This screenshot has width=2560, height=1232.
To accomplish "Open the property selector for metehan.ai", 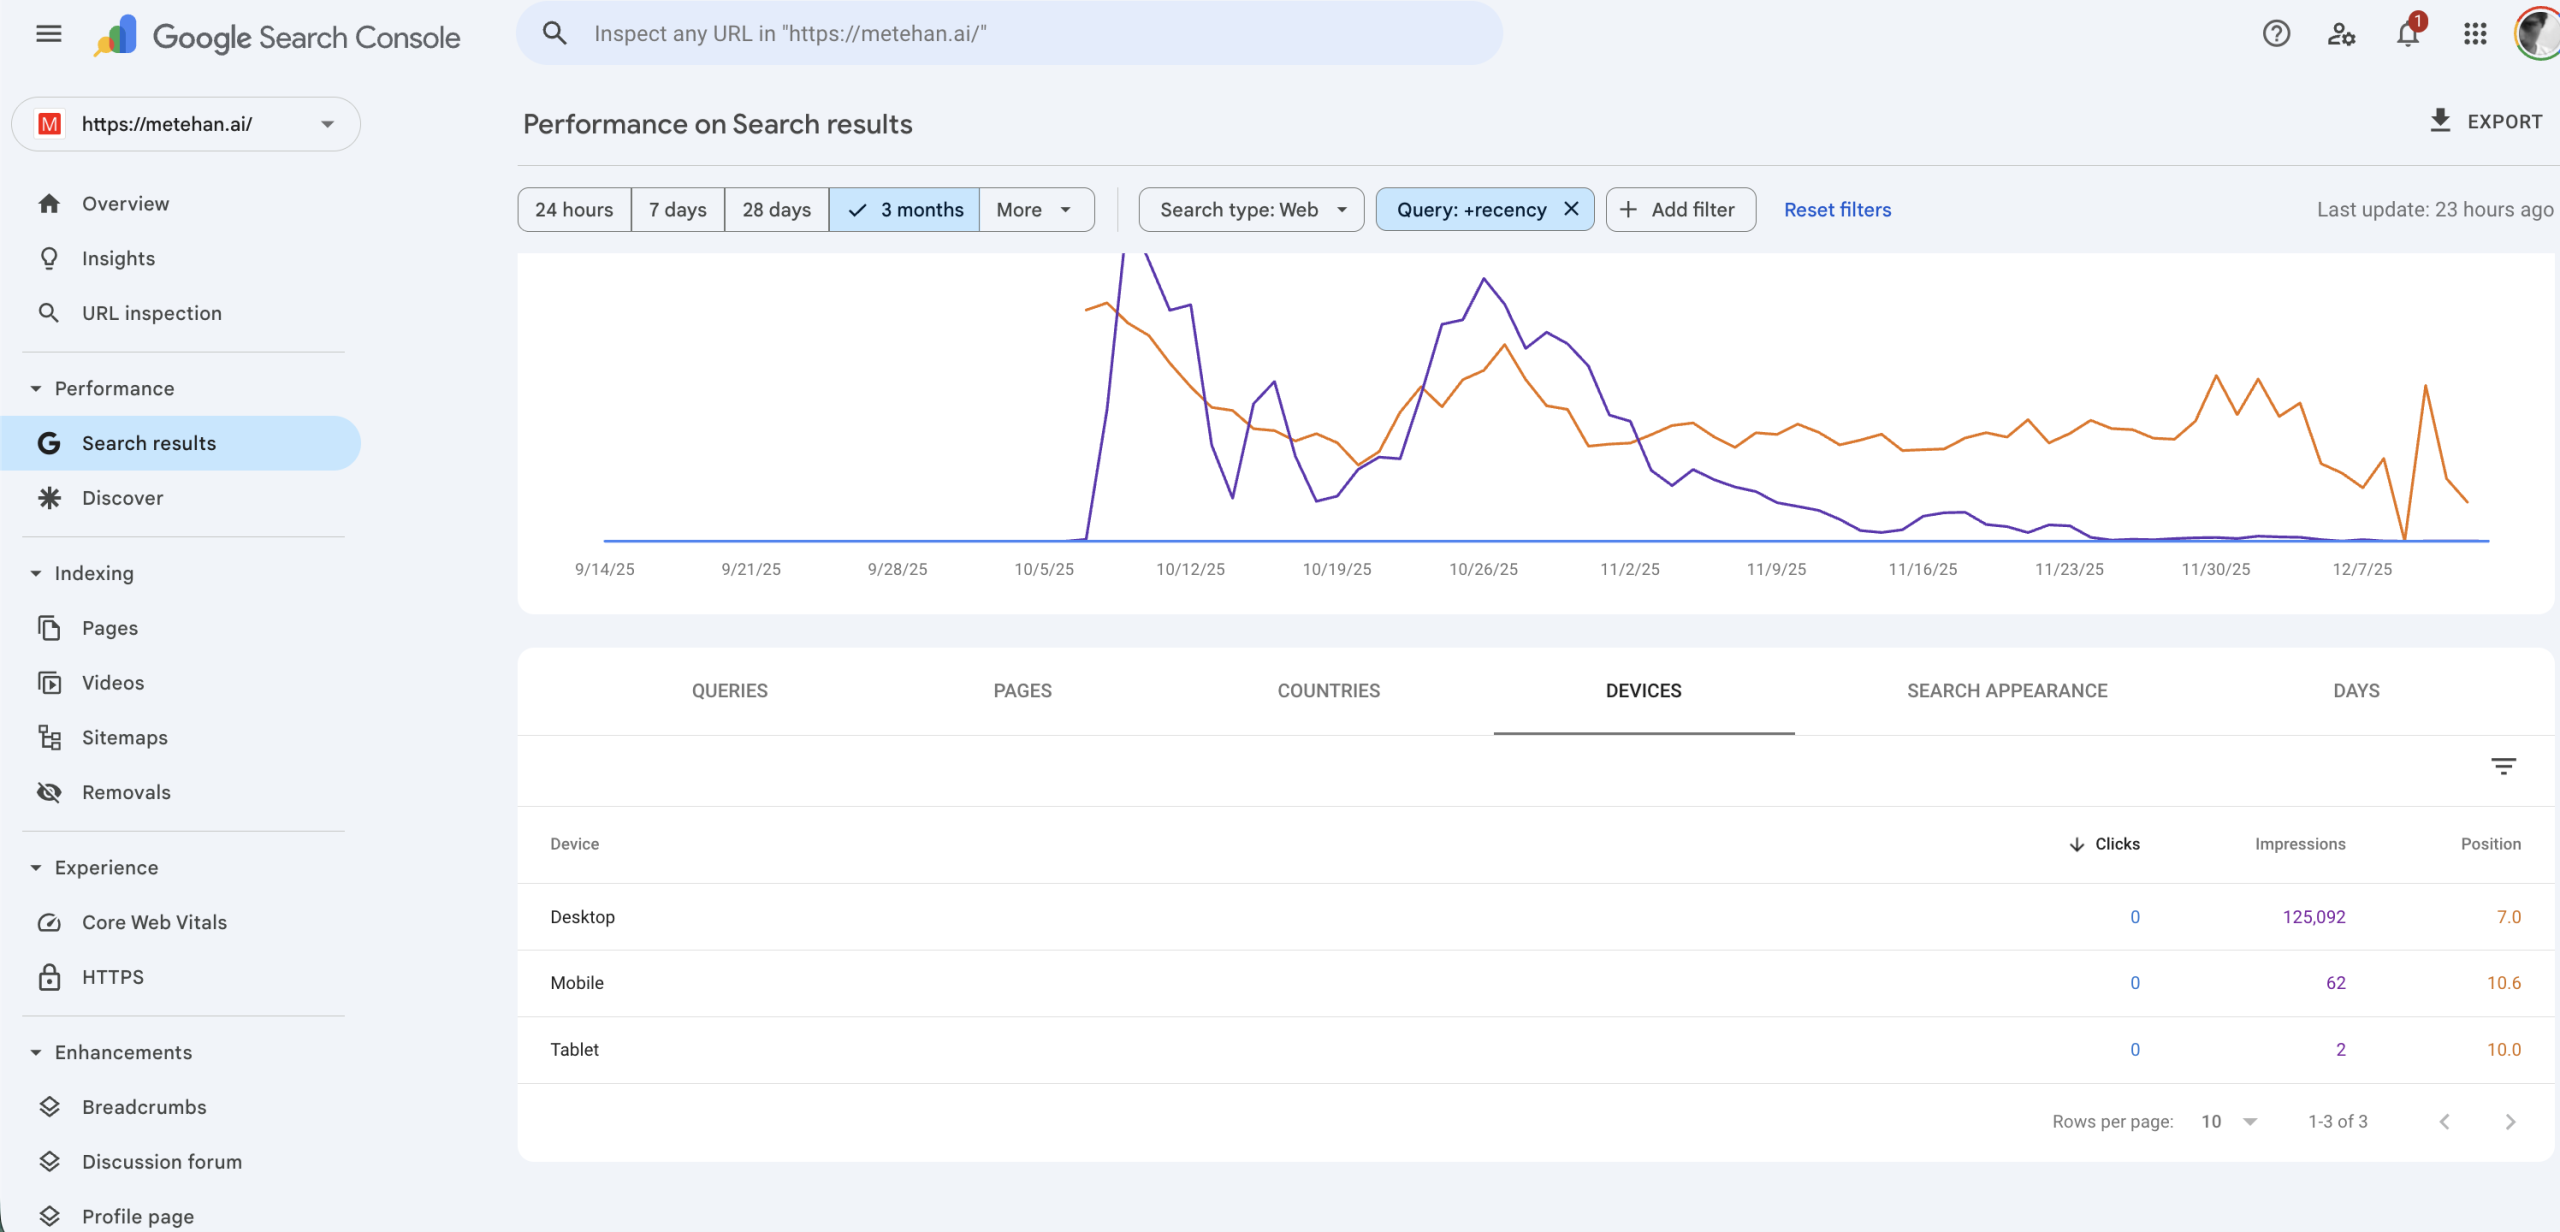I will point(186,124).
